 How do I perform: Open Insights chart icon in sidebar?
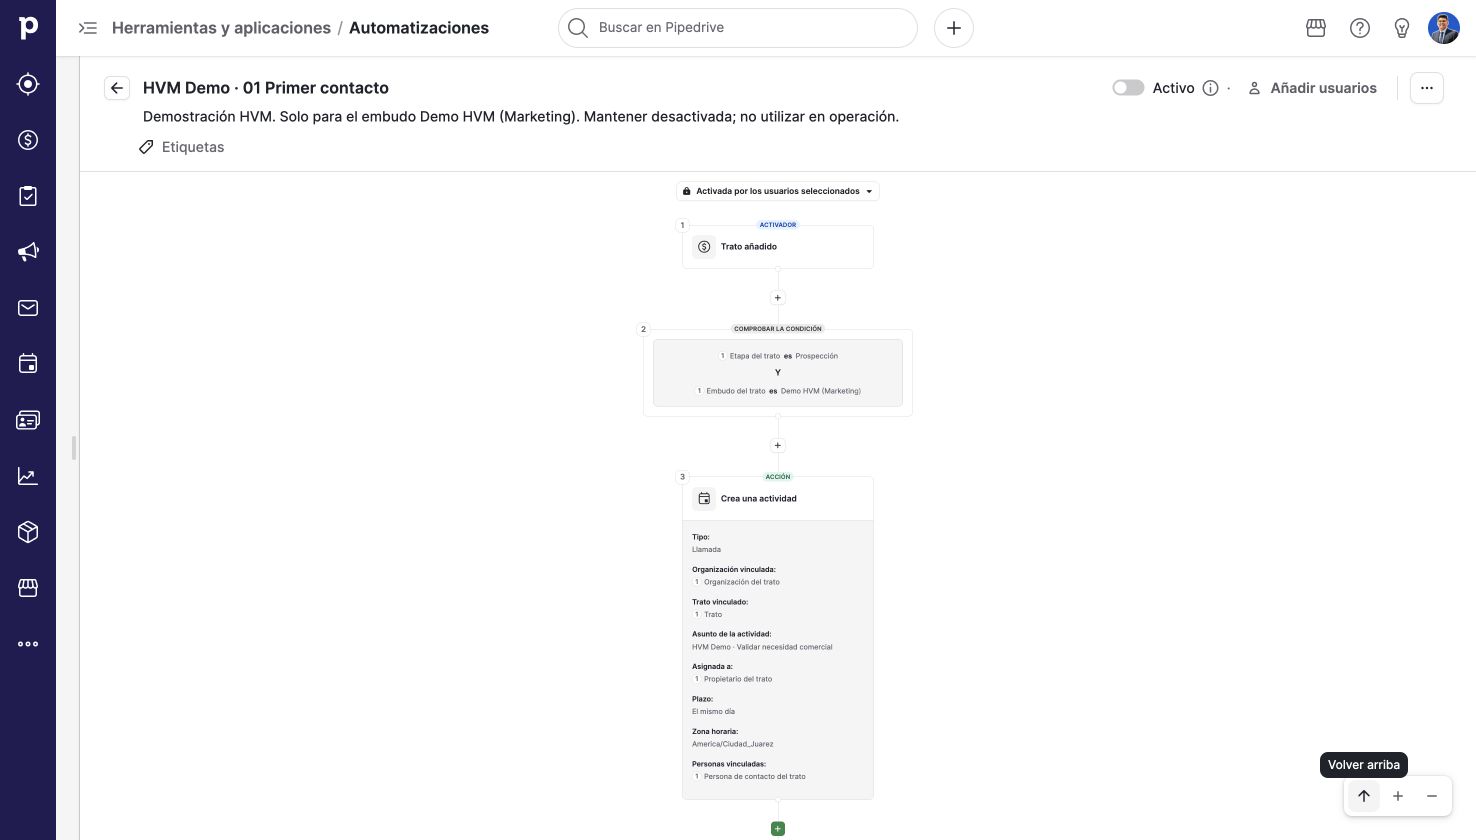coord(28,476)
